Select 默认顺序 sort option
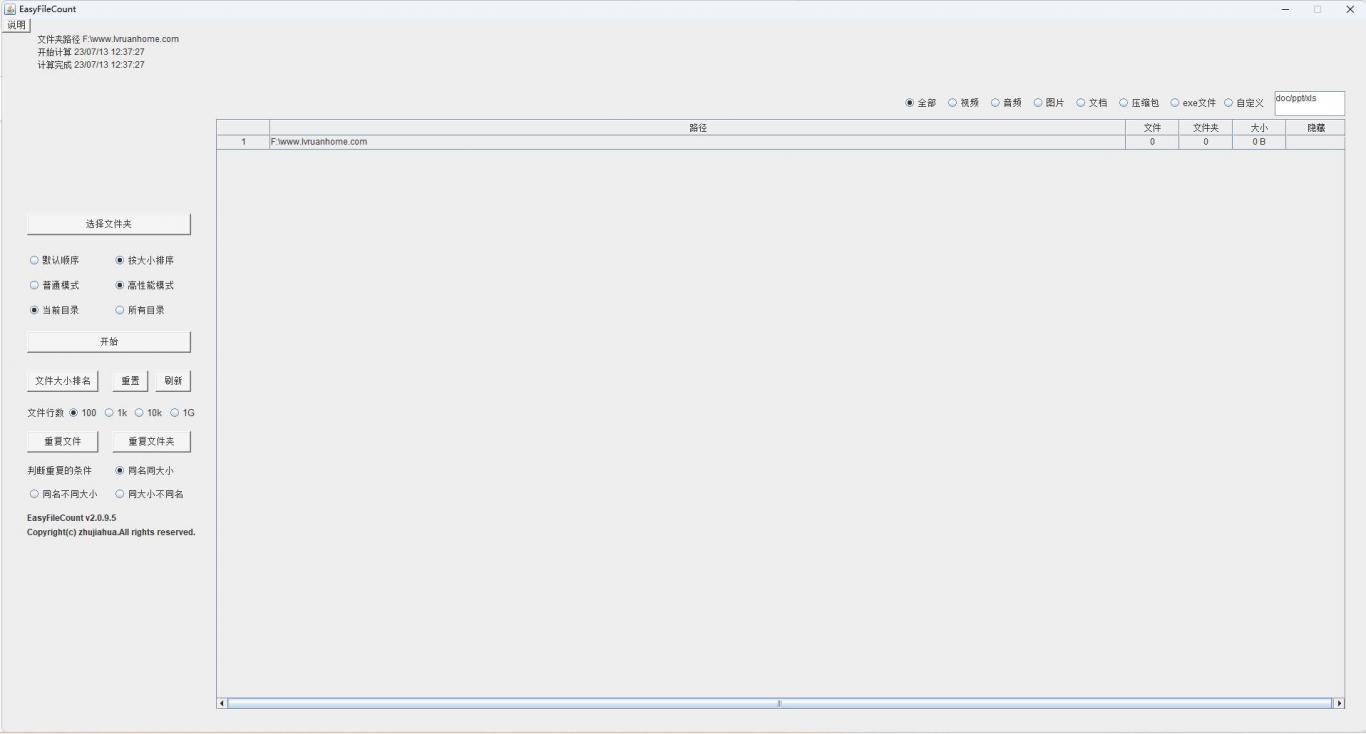 (x=35, y=260)
